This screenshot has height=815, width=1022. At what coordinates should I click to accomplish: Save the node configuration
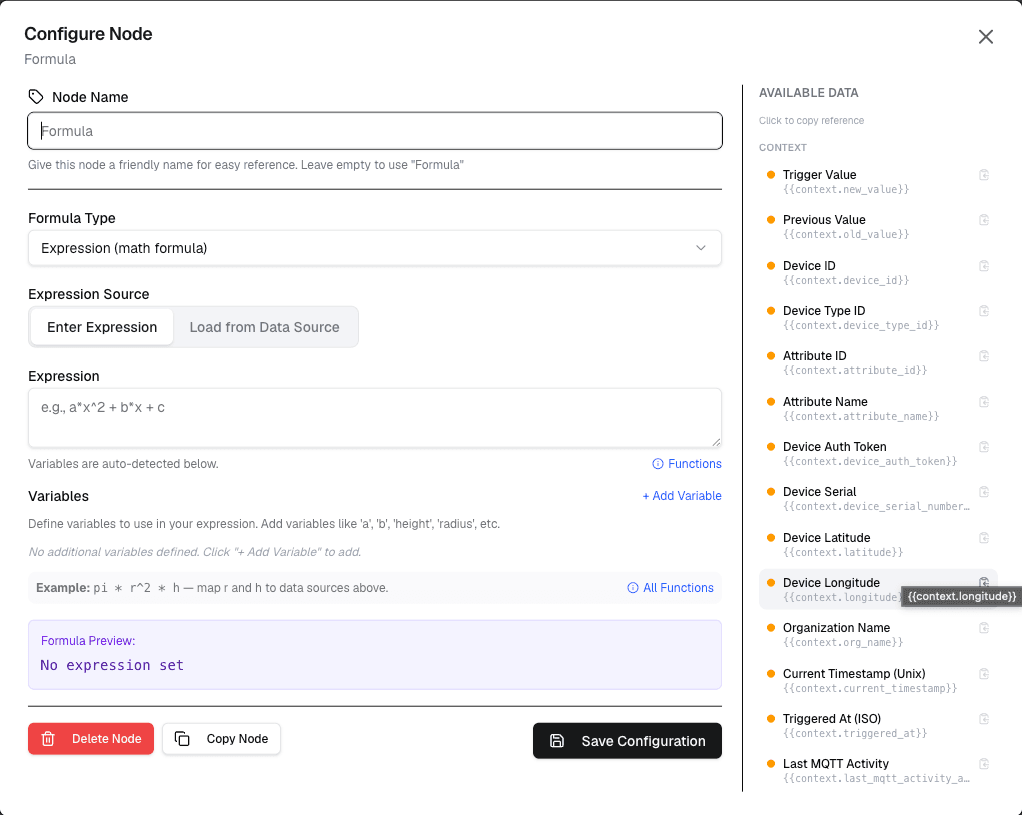point(627,741)
